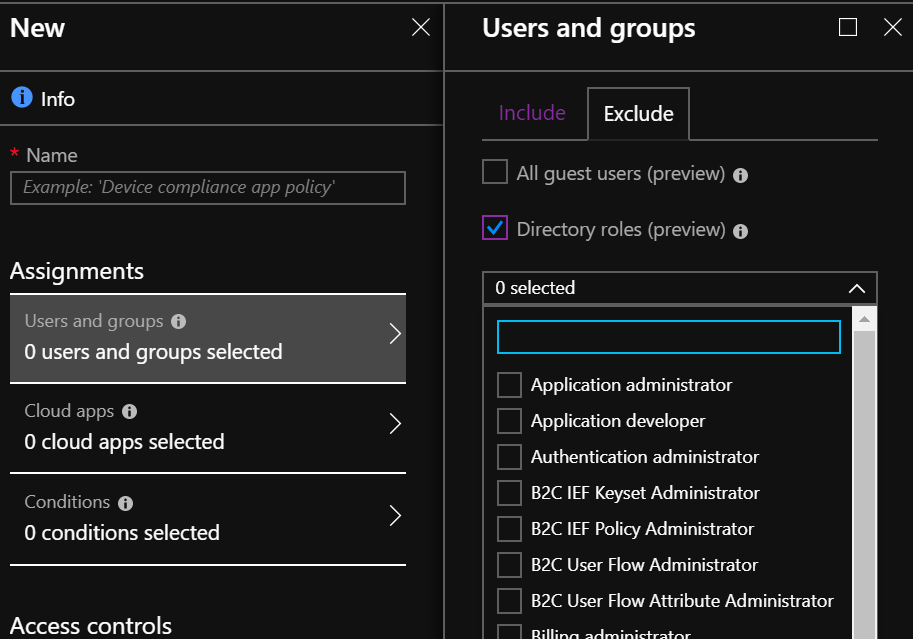This screenshot has height=639, width=913.
Task: Click the blue Info icon
Action: click(x=21, y=98)
